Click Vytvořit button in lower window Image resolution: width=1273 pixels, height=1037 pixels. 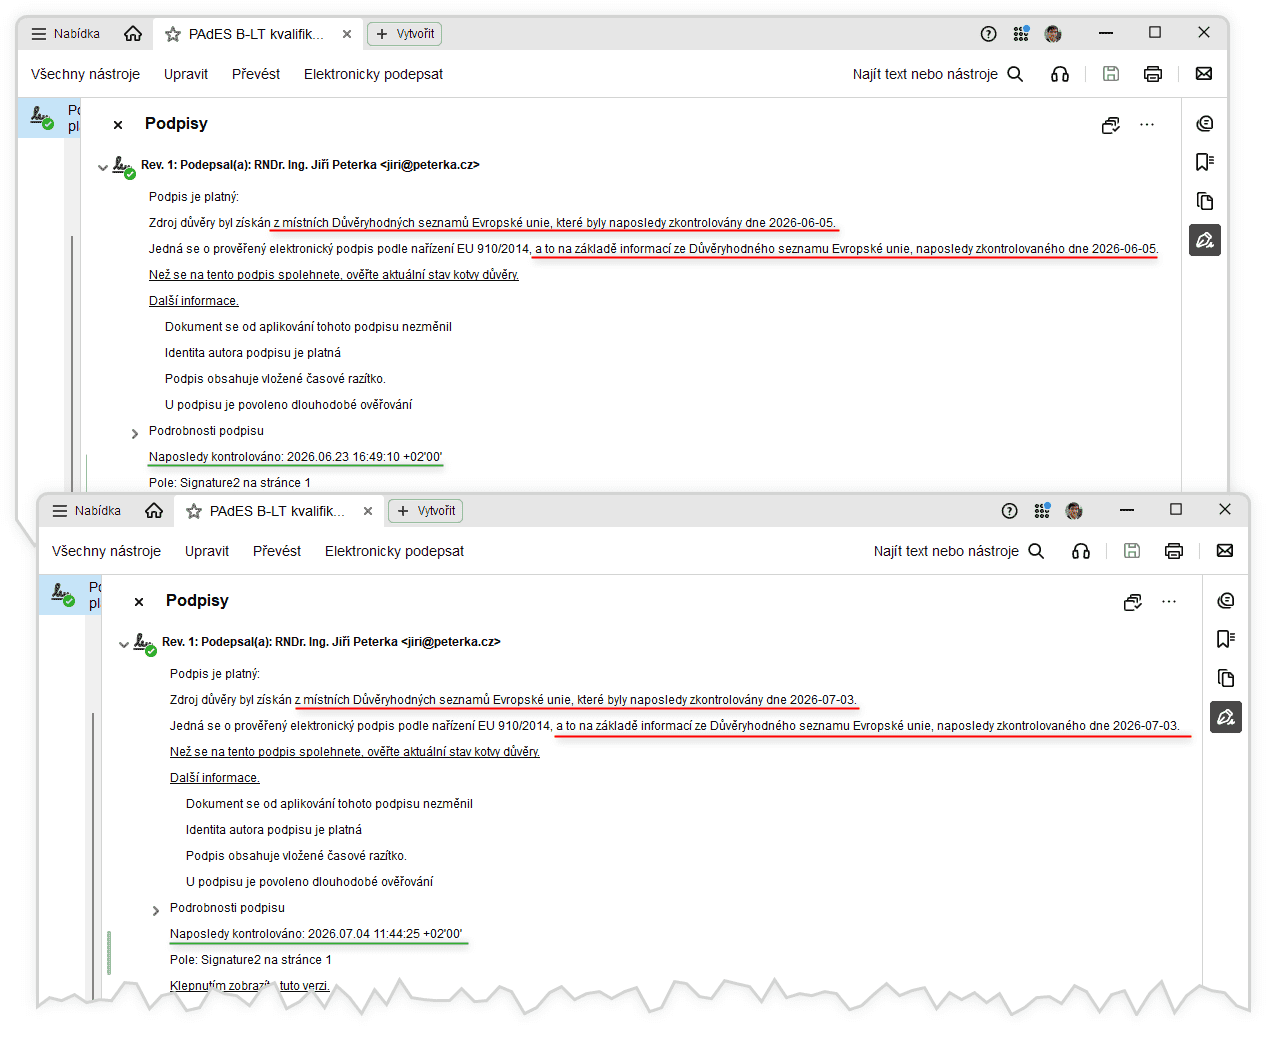[x=426, y=511]
